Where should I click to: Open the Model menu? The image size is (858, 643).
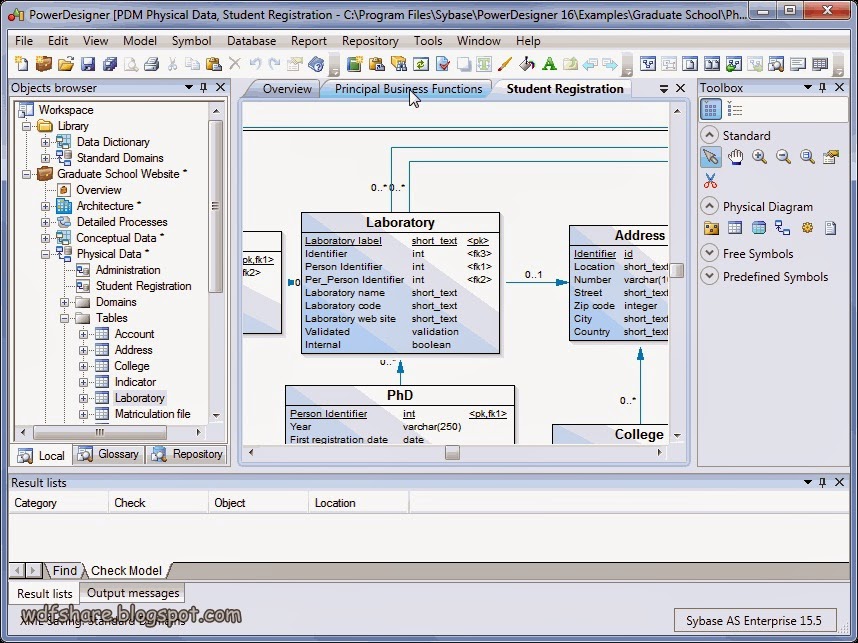point(140,40)
